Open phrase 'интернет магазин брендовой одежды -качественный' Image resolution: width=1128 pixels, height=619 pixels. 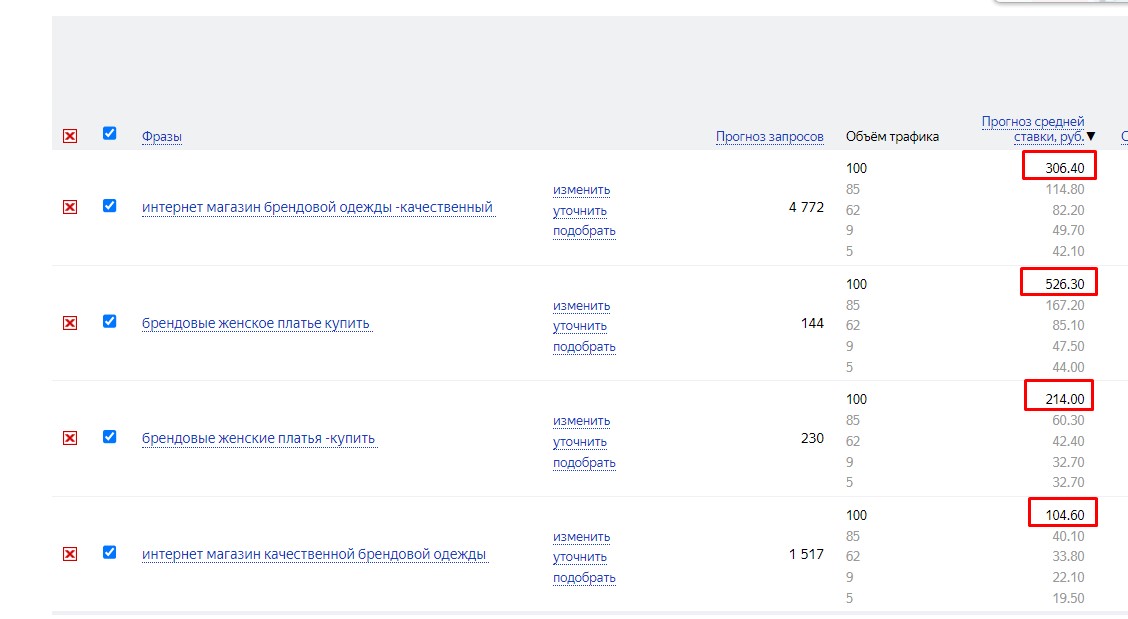pyautogui.click(x=317, y=208)
